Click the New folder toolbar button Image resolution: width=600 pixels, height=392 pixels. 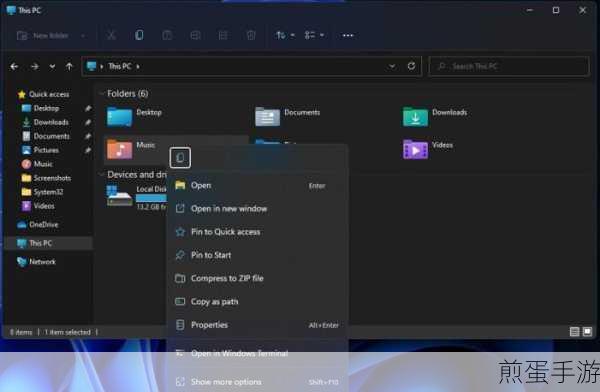[51, 36]
